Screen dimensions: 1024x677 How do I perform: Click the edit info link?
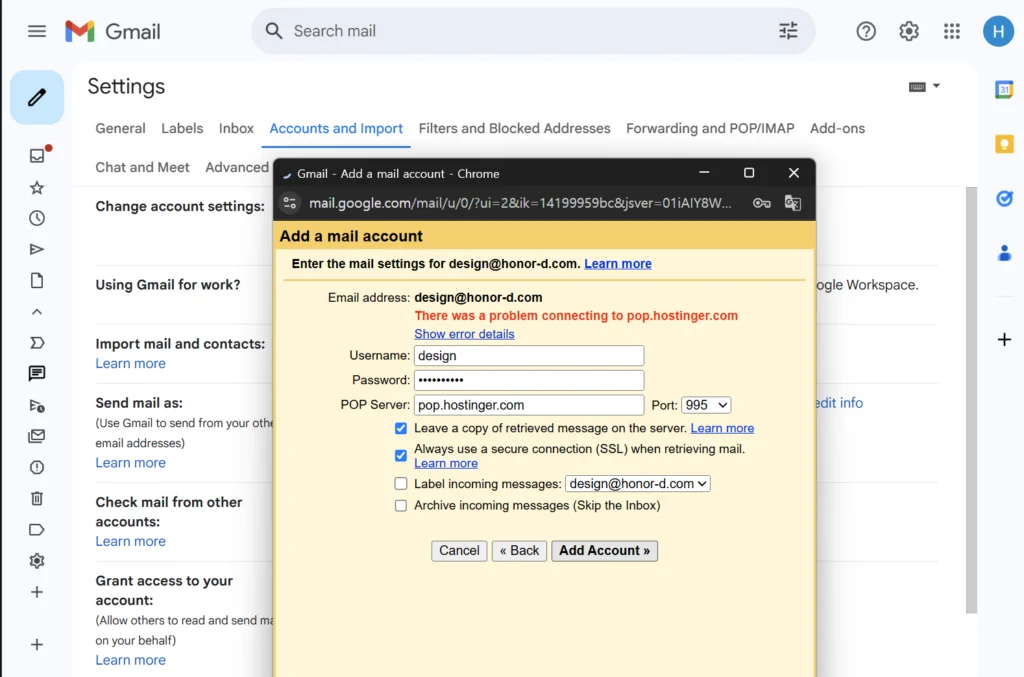pos(839,403)
